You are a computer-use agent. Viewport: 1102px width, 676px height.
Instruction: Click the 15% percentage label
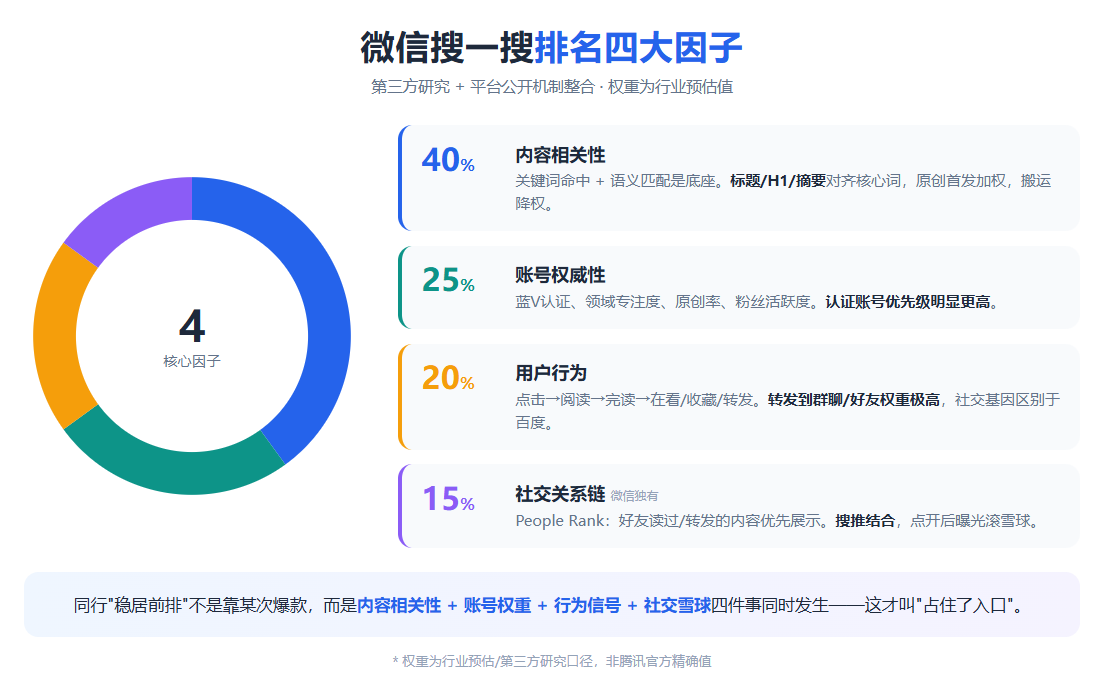pyautogui.click(x=448, y=500)
